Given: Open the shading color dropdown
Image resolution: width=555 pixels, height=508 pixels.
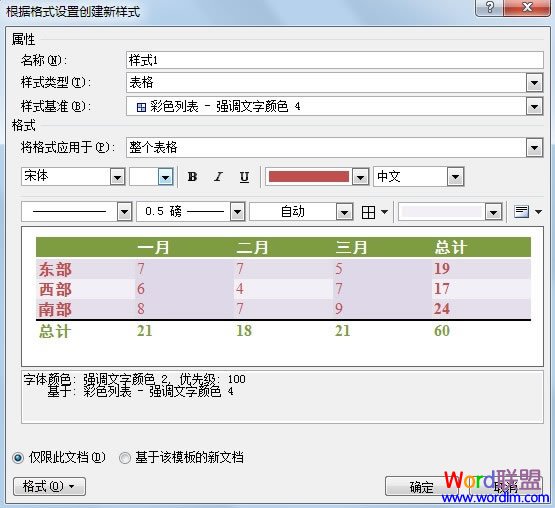Looking at the screenshot, I should coord(493,212).
